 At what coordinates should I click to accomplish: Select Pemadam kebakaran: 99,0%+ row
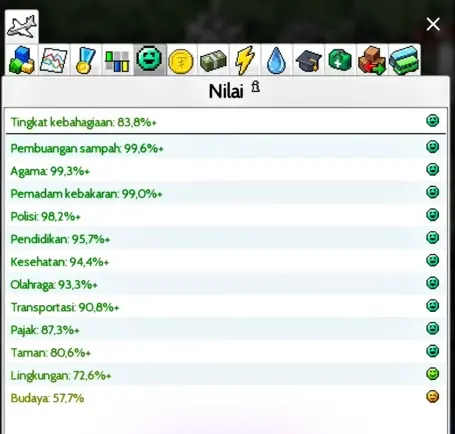(226, 193)
